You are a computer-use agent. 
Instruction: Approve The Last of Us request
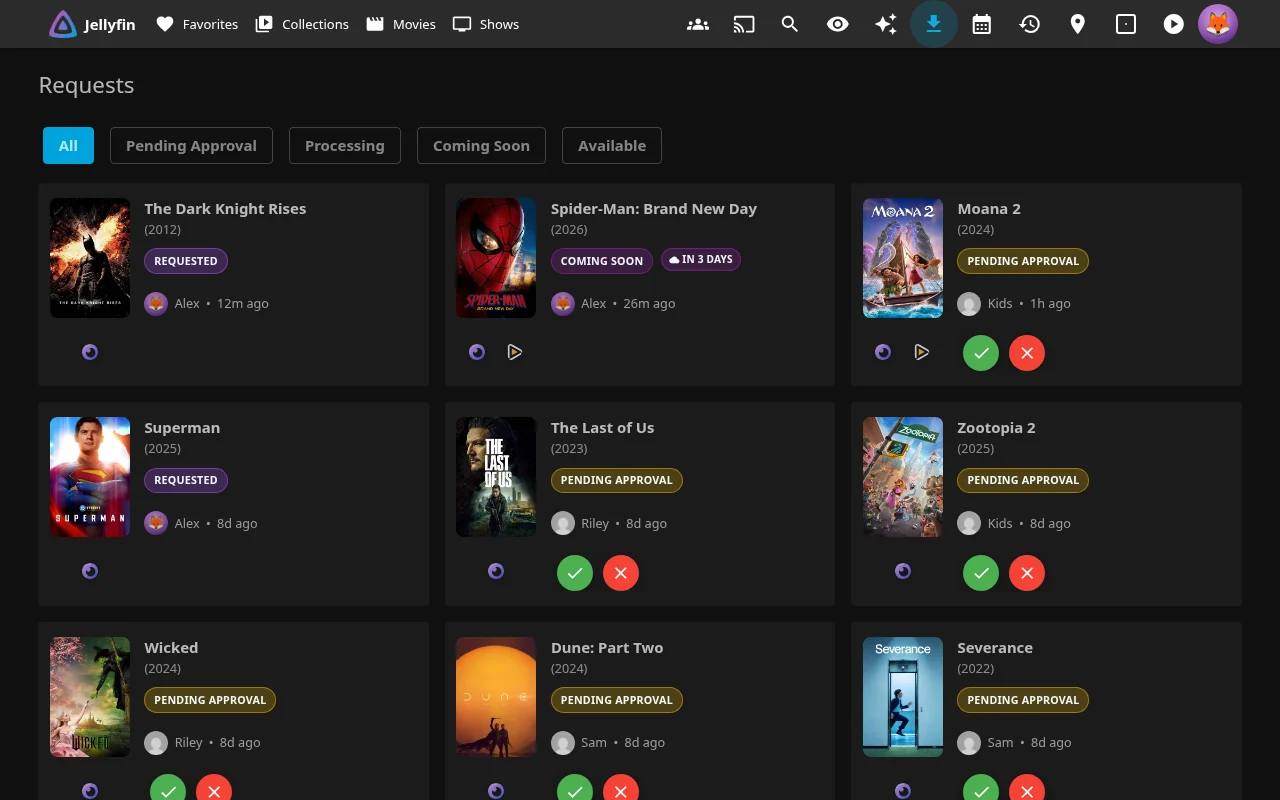[x=575, y=573]
